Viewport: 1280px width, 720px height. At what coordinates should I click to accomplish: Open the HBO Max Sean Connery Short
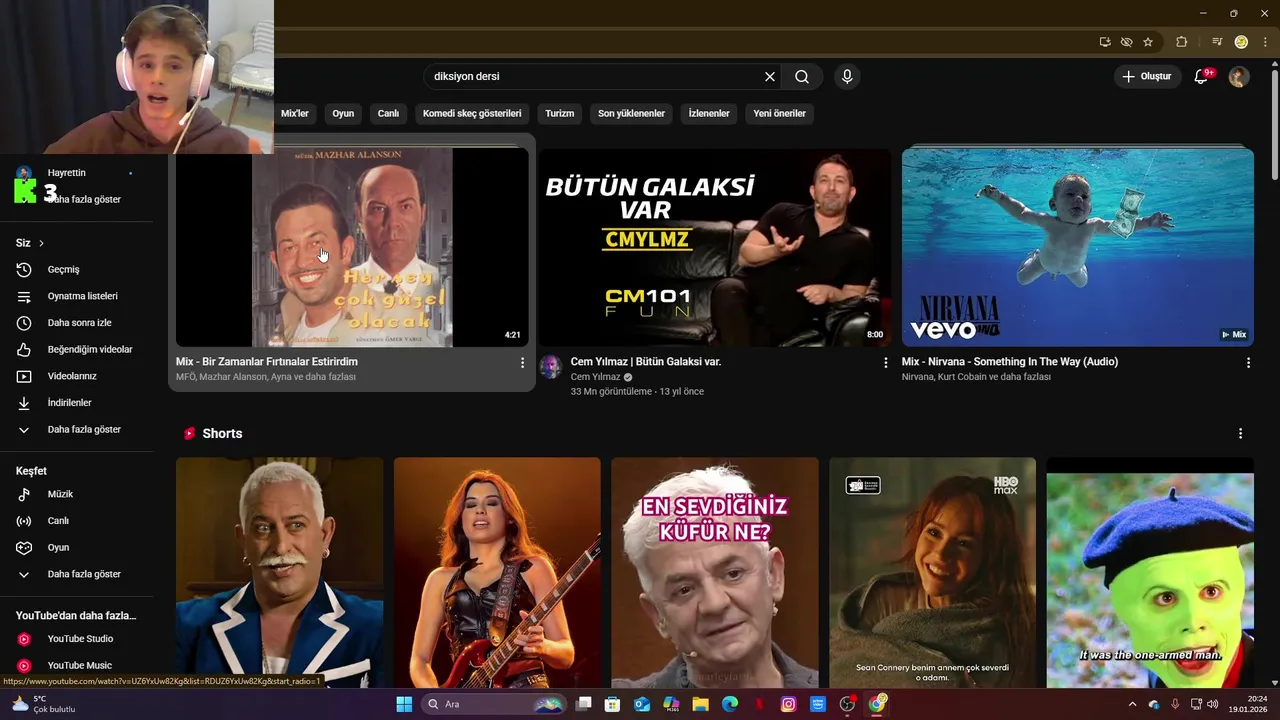[x=932, y=573]
